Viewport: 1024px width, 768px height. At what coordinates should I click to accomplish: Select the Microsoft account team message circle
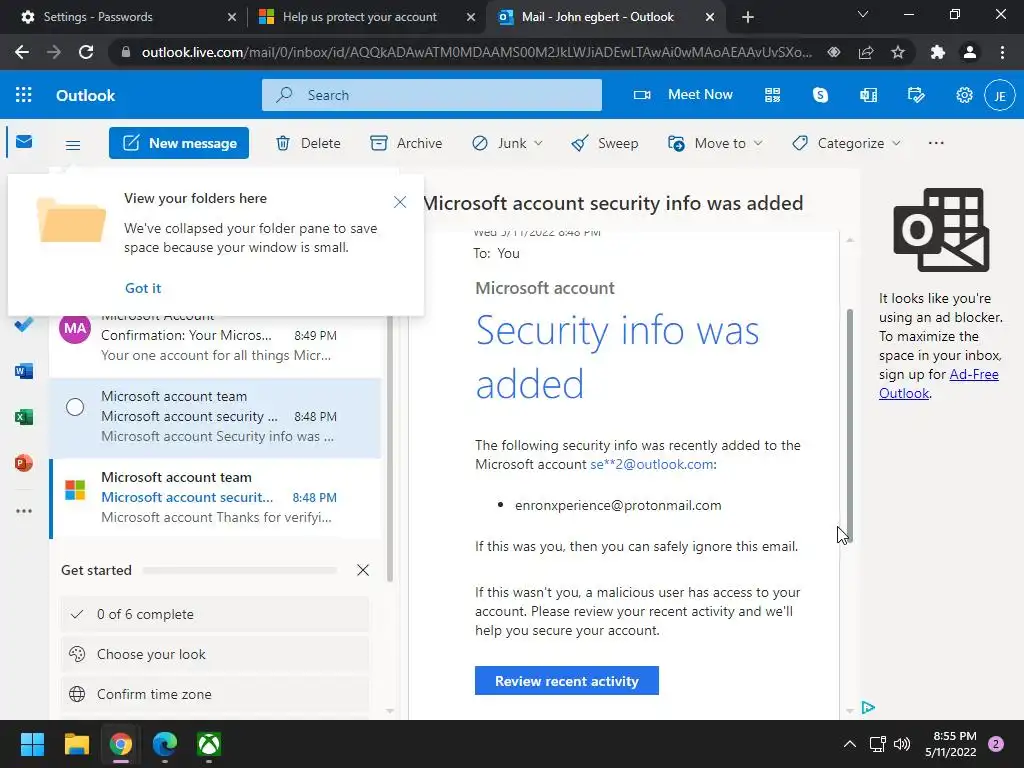tap(75, 407)
